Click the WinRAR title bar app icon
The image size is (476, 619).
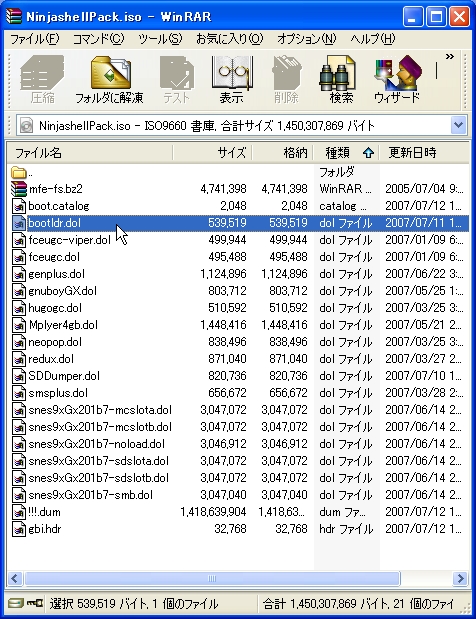click(x=14, y=16)
